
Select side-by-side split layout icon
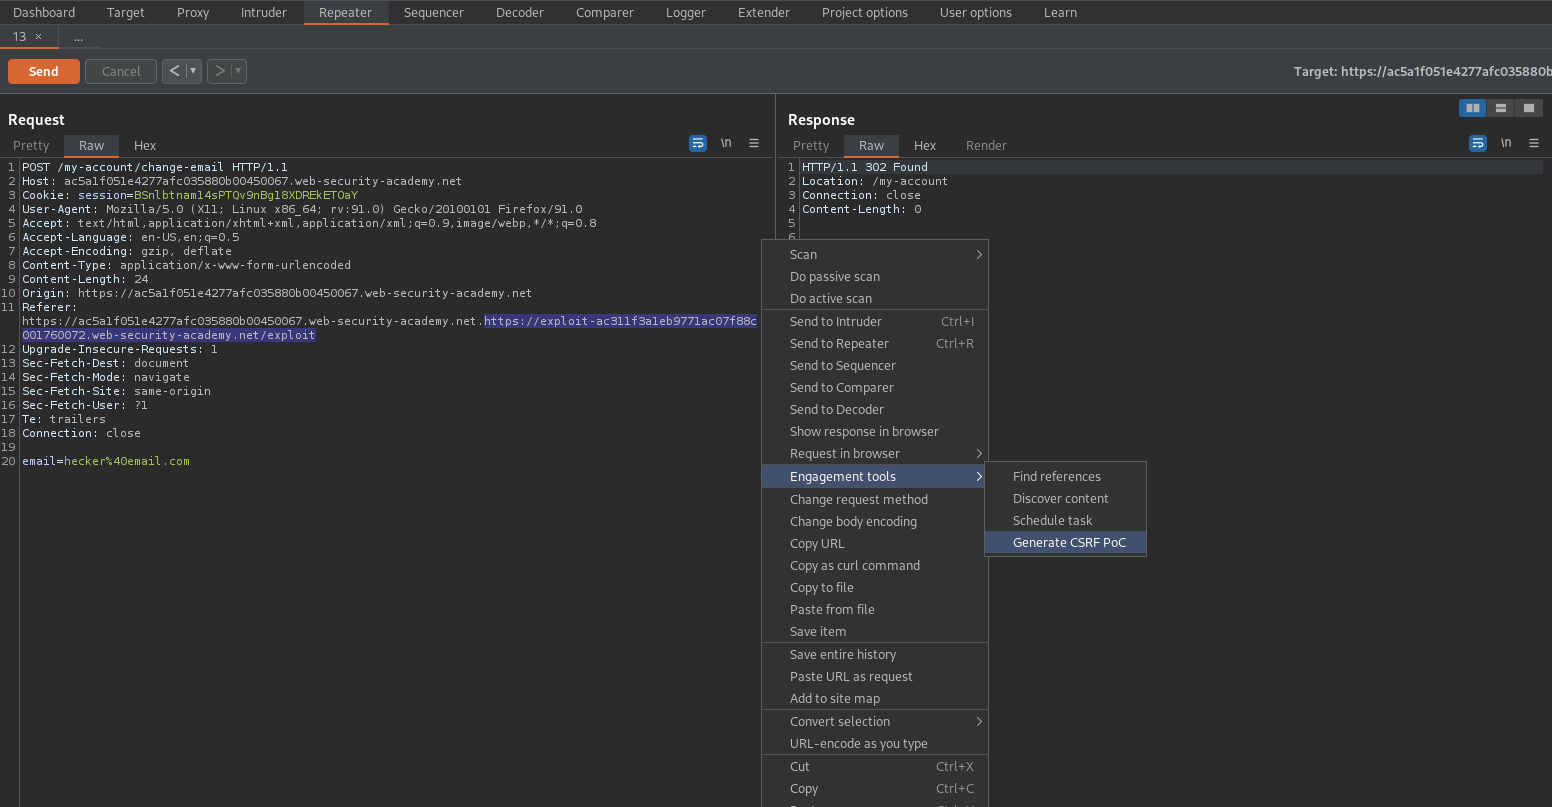click(1472, 108)
